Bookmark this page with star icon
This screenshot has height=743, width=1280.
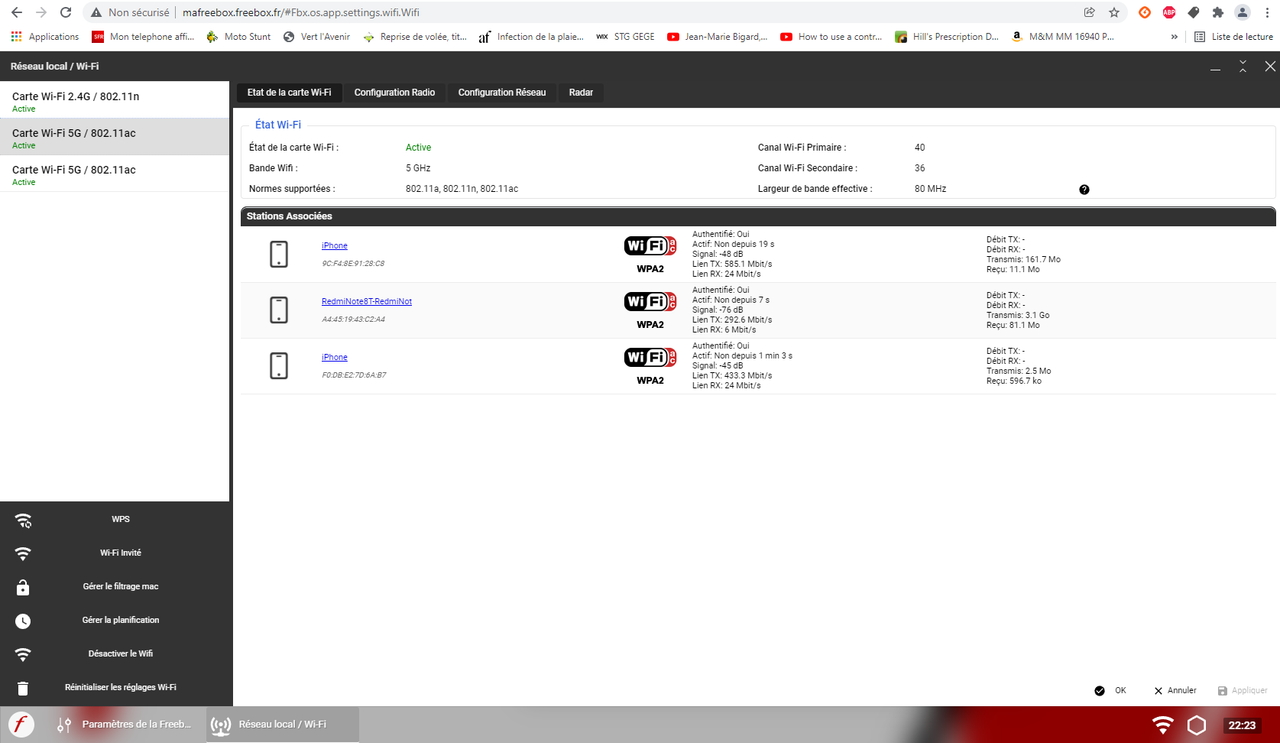click(x=1114, y=13)
